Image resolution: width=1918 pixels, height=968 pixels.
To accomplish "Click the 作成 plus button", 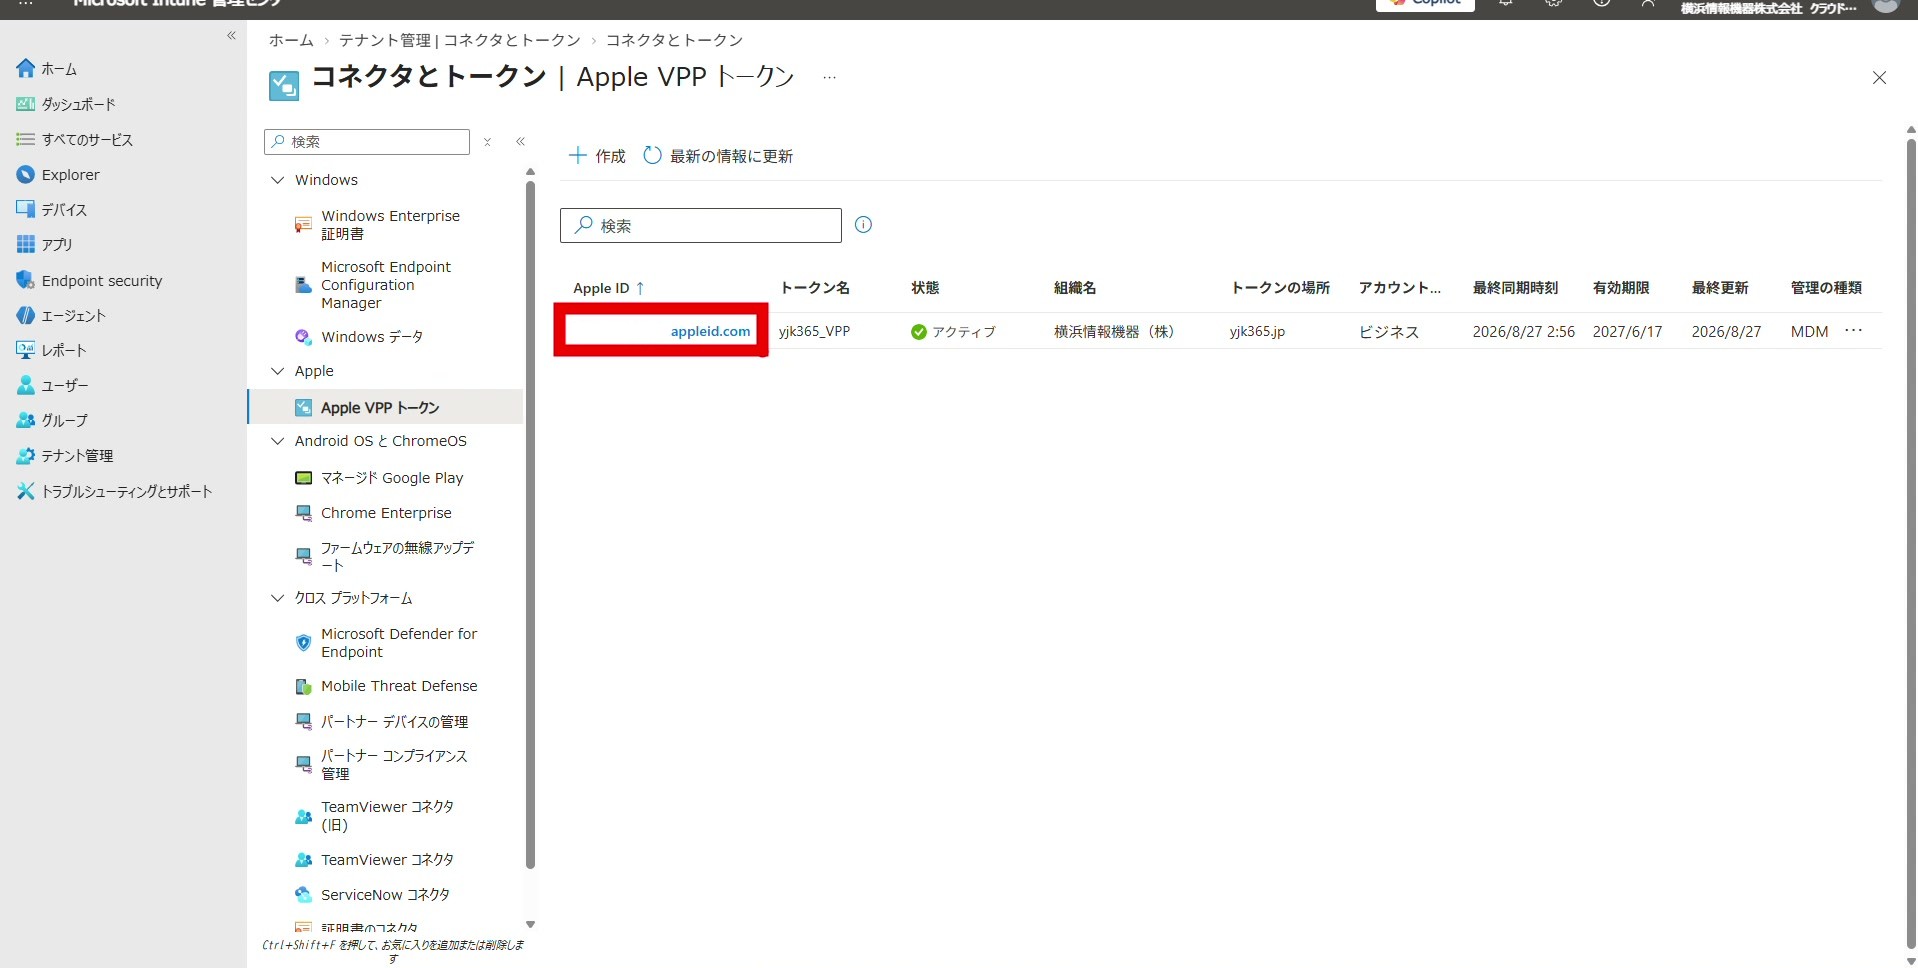I will pyautogui.click(x=597, y=156).
